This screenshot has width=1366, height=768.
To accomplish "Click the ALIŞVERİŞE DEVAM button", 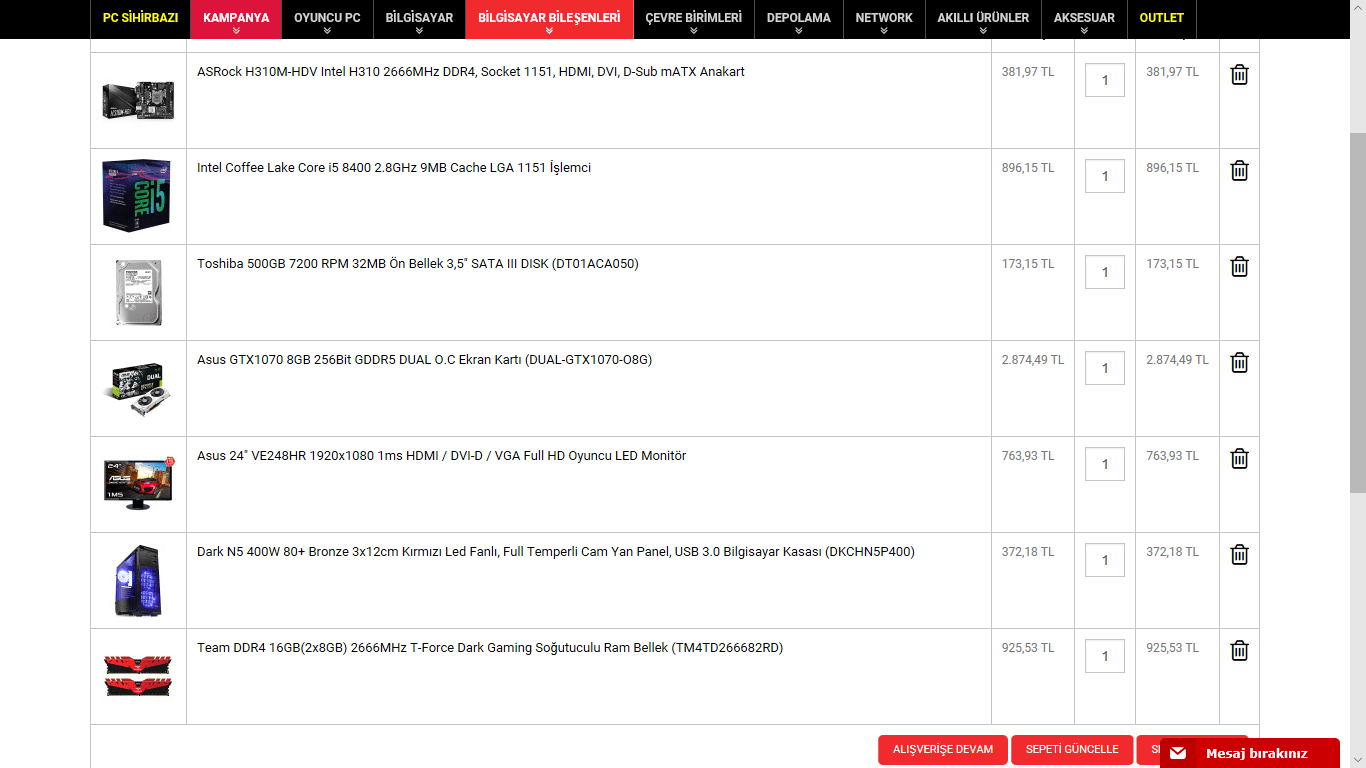I will (x=943, y=750).
